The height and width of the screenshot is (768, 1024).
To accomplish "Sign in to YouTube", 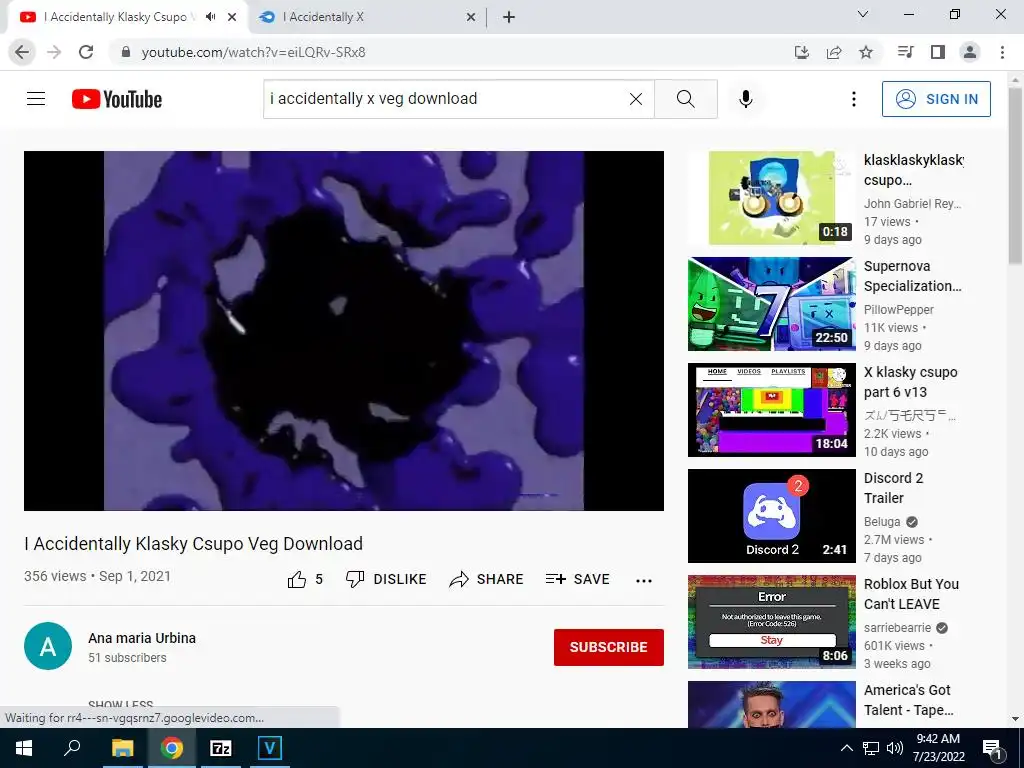I will tap(936, 99).
